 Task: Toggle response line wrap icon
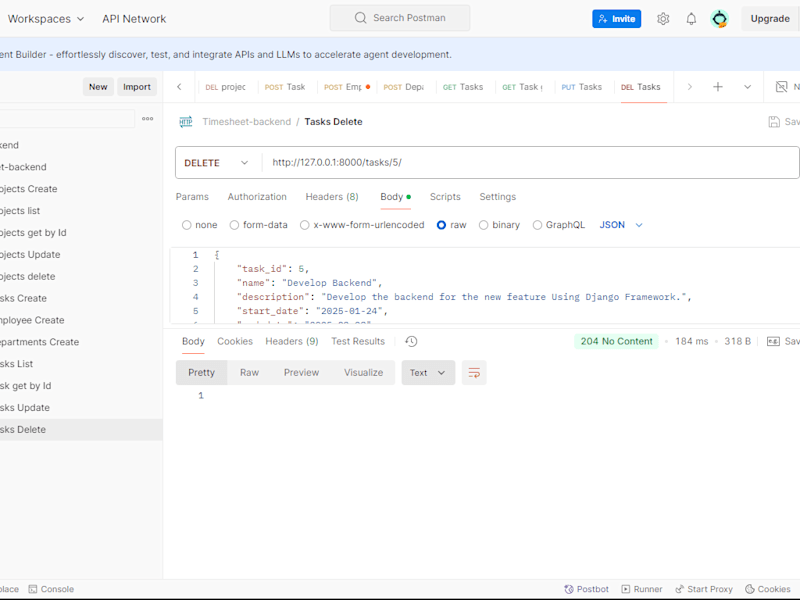[474, 372]
